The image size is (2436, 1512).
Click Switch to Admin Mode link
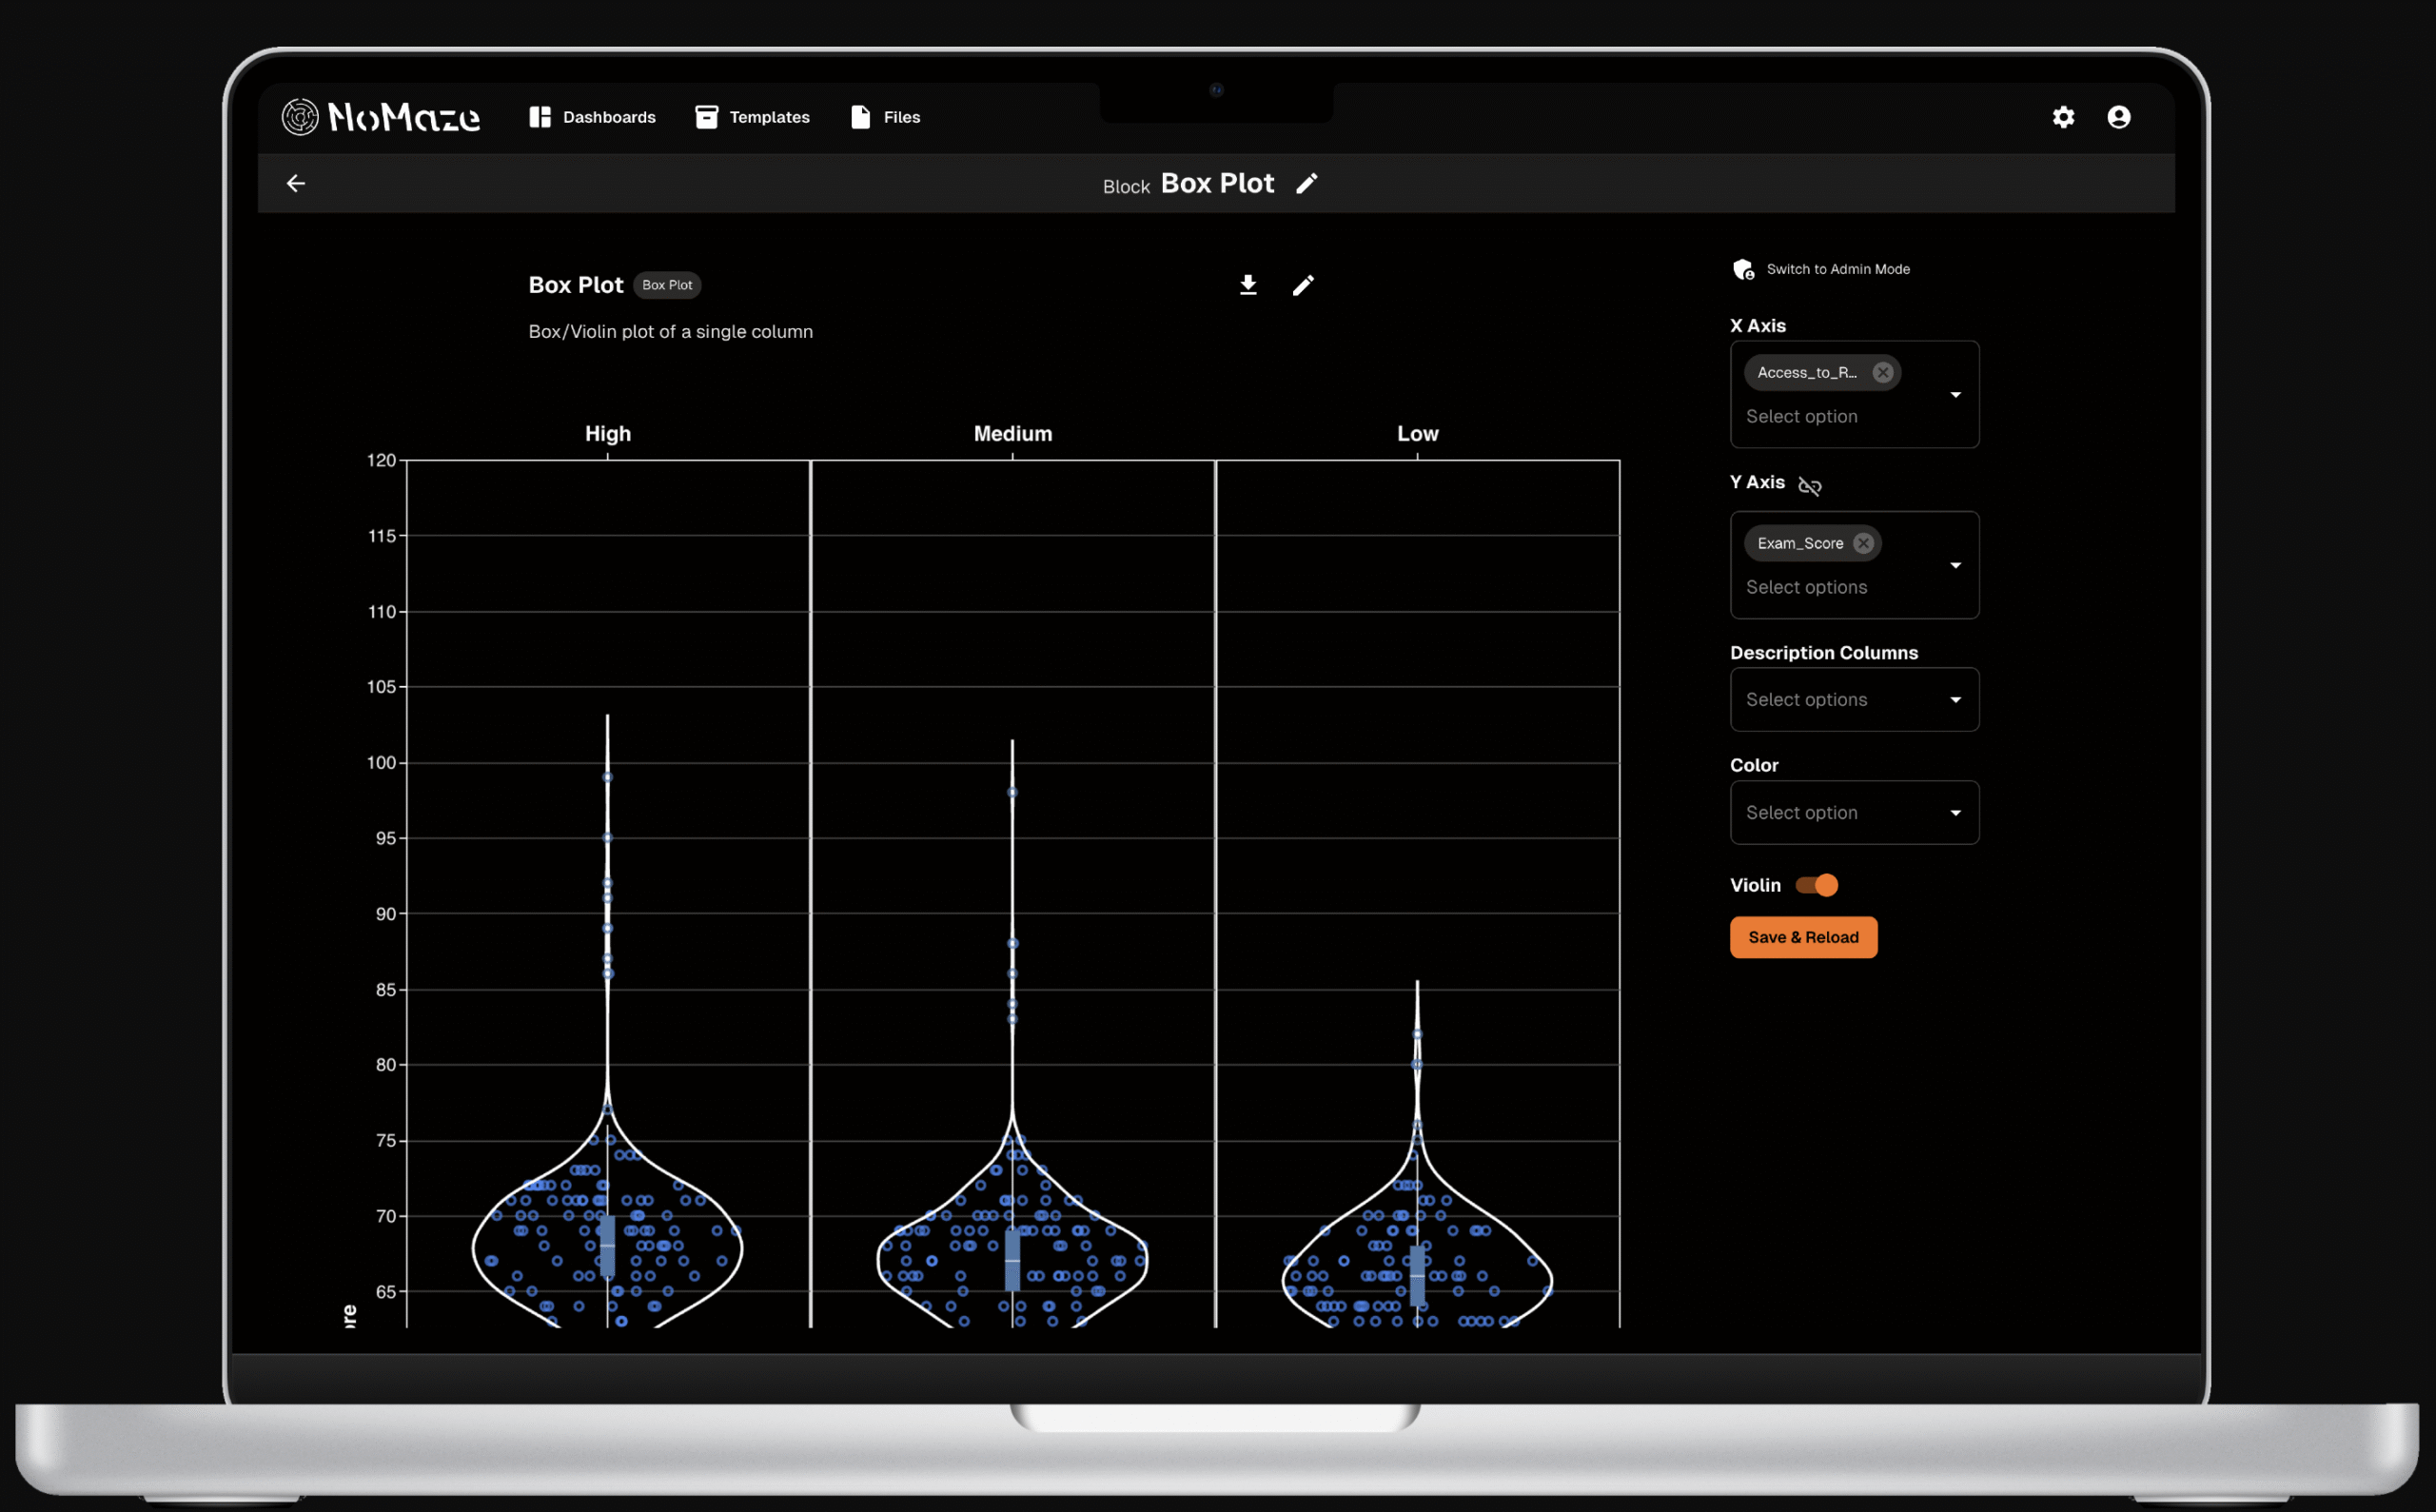(1837, 269)
